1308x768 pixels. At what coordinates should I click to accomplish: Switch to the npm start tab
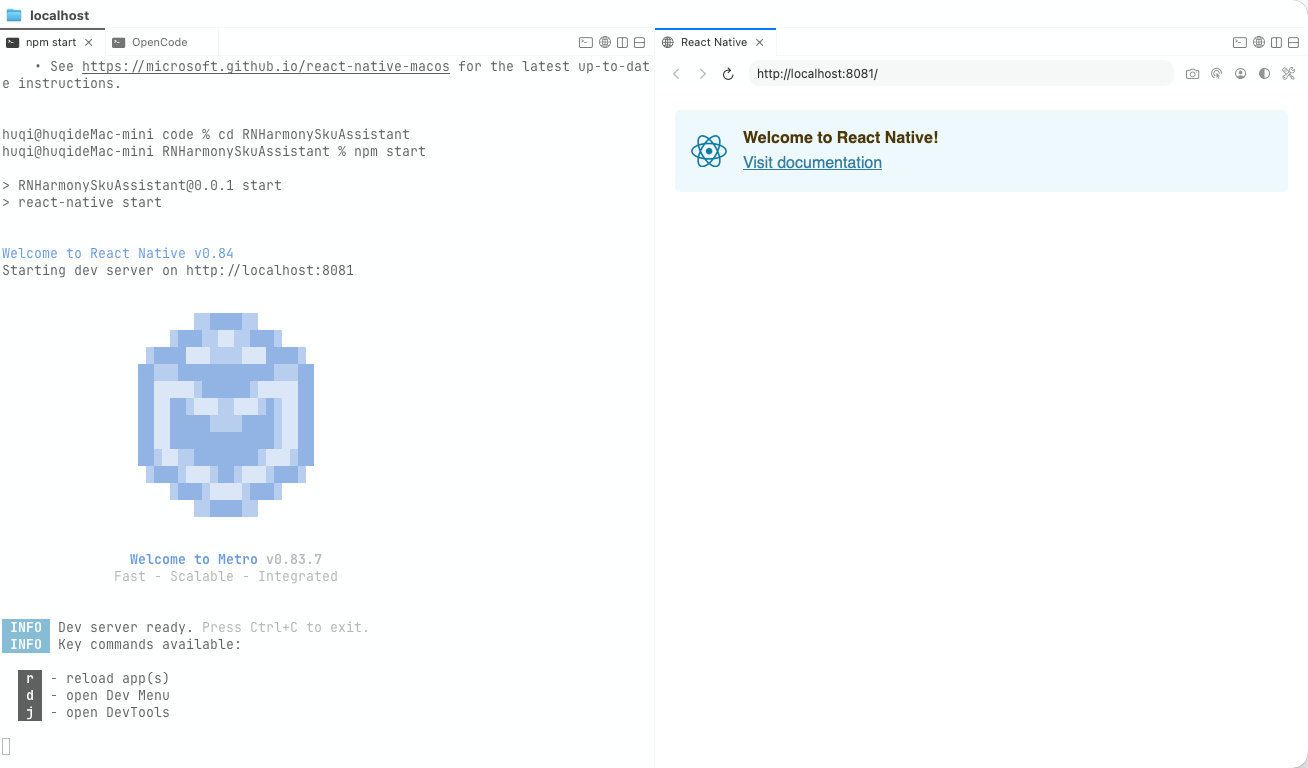click(x=51, y=42)
